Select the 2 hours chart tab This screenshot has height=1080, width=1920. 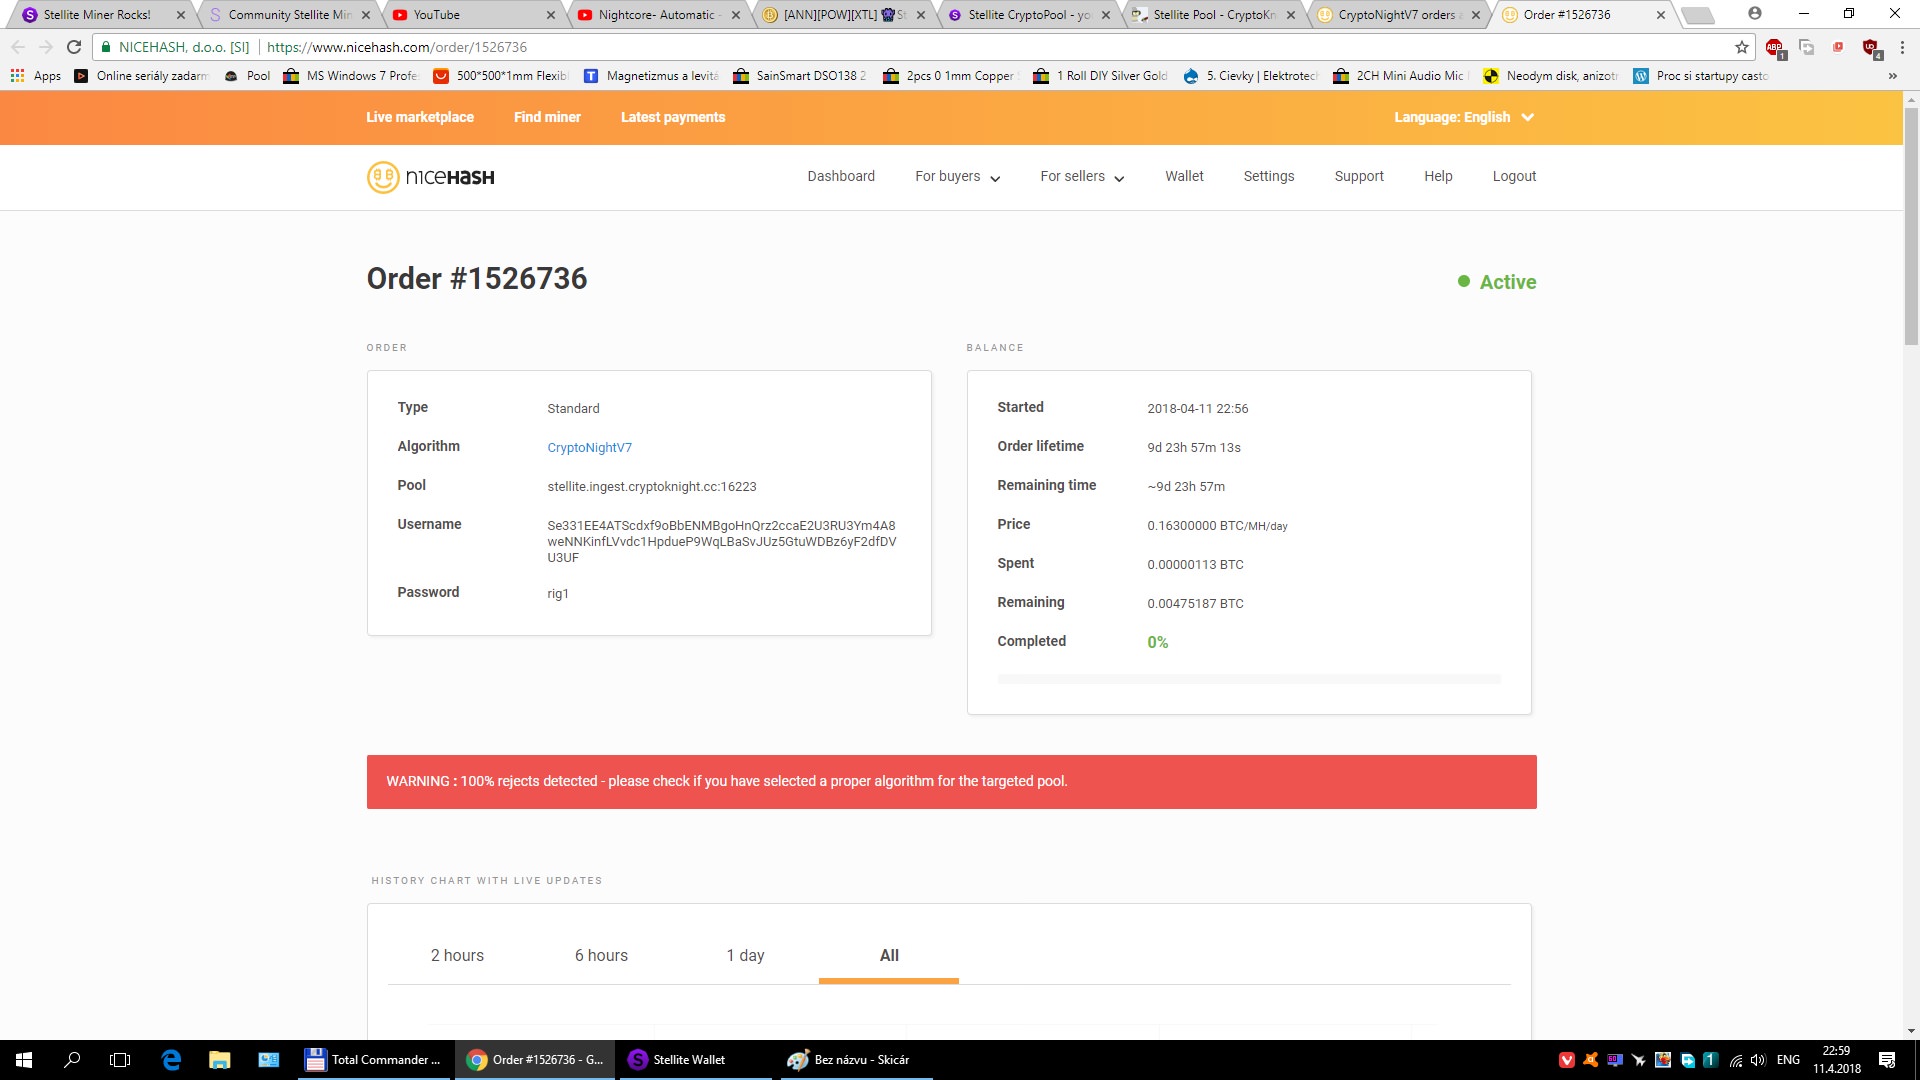(x=457, y=956)
